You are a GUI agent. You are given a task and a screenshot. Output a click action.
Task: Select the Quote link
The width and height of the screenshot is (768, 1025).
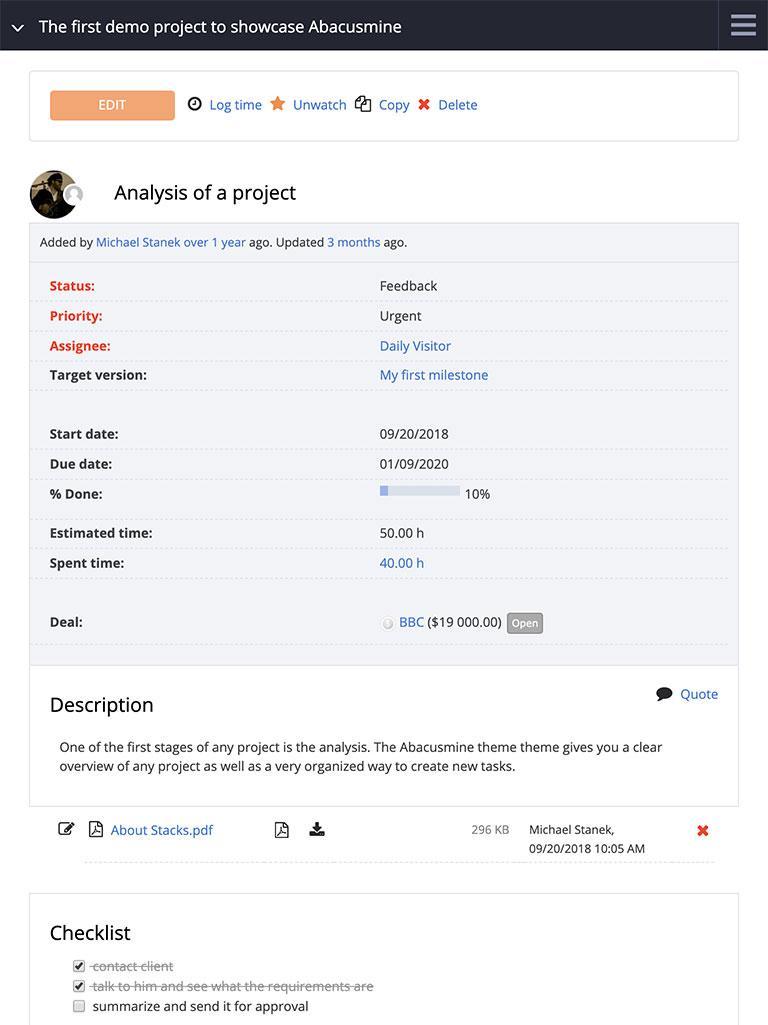pos(699,694)
